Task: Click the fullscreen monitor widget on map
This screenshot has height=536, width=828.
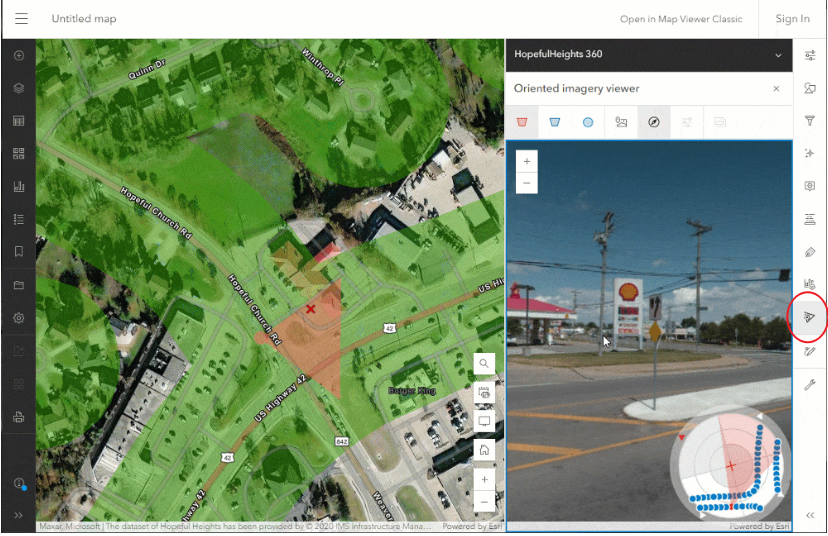Action: coord(484,421)
